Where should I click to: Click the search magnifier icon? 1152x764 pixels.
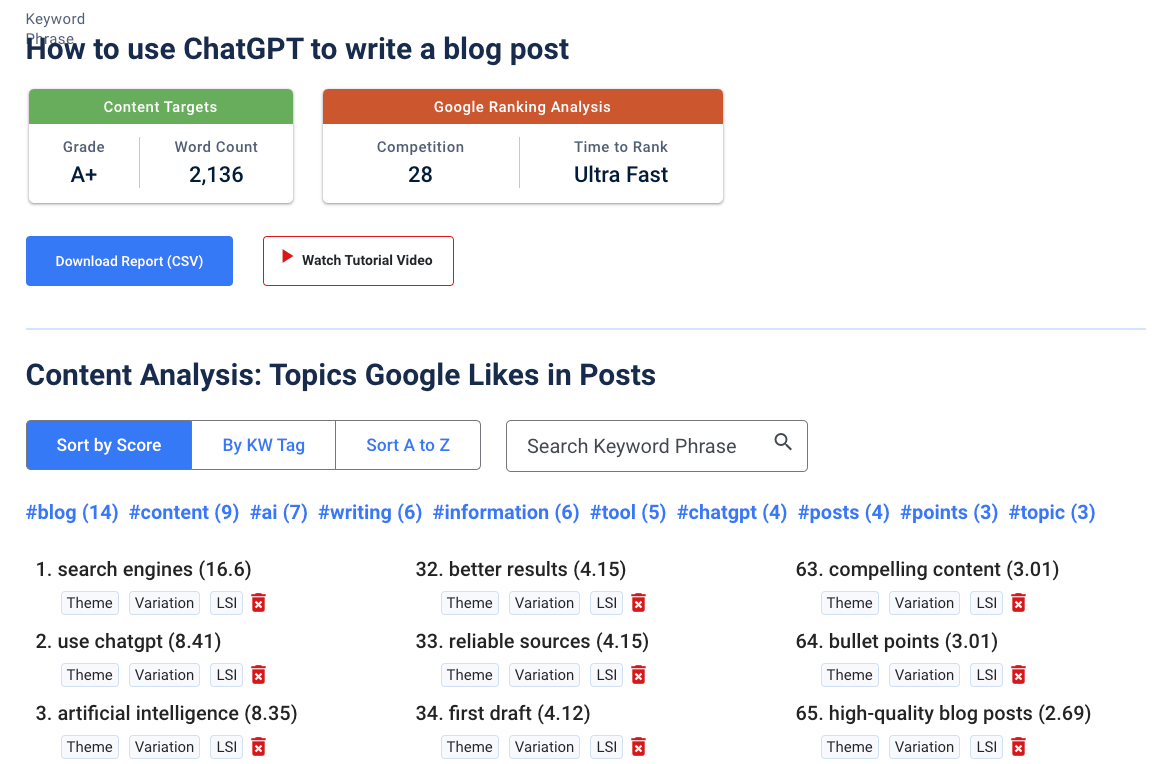pyautogui.click(x=783, y=445)
